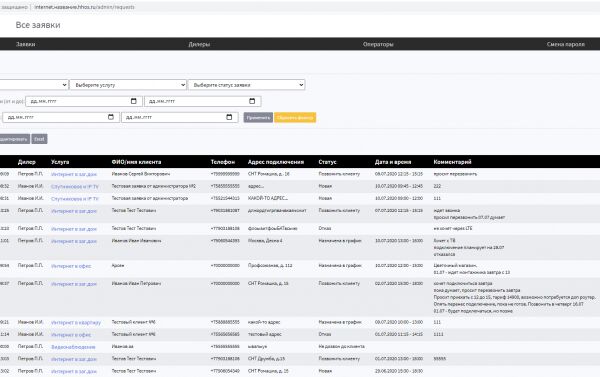600x377 pixels.
Task: Expand the unlabeled dropdown before 'Выберите услугу'
Action: (34, 85)
